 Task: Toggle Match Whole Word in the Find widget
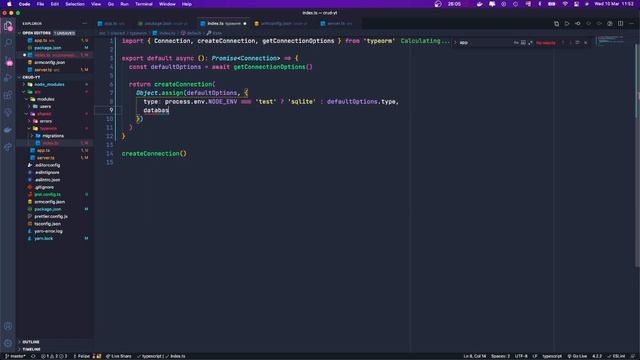click(523, 42)
